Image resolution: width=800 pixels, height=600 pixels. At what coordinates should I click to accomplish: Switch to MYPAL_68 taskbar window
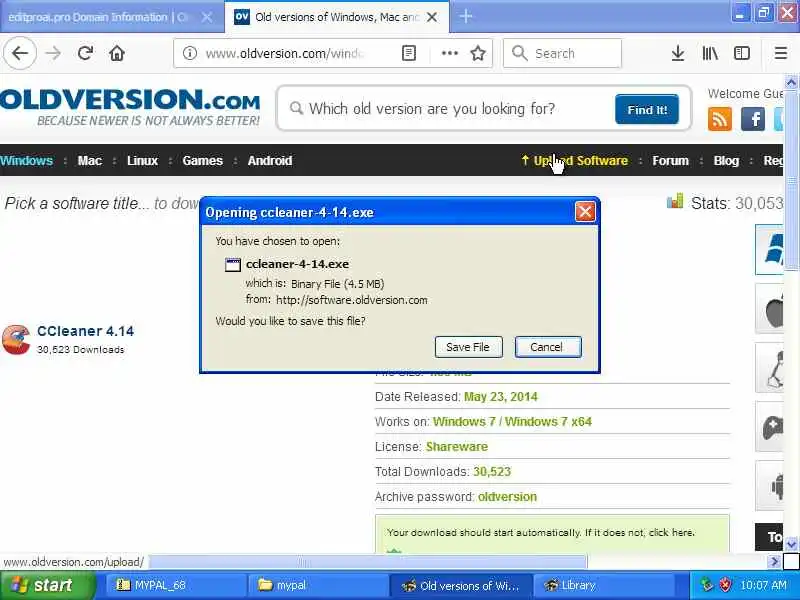[x=176, y=585]
